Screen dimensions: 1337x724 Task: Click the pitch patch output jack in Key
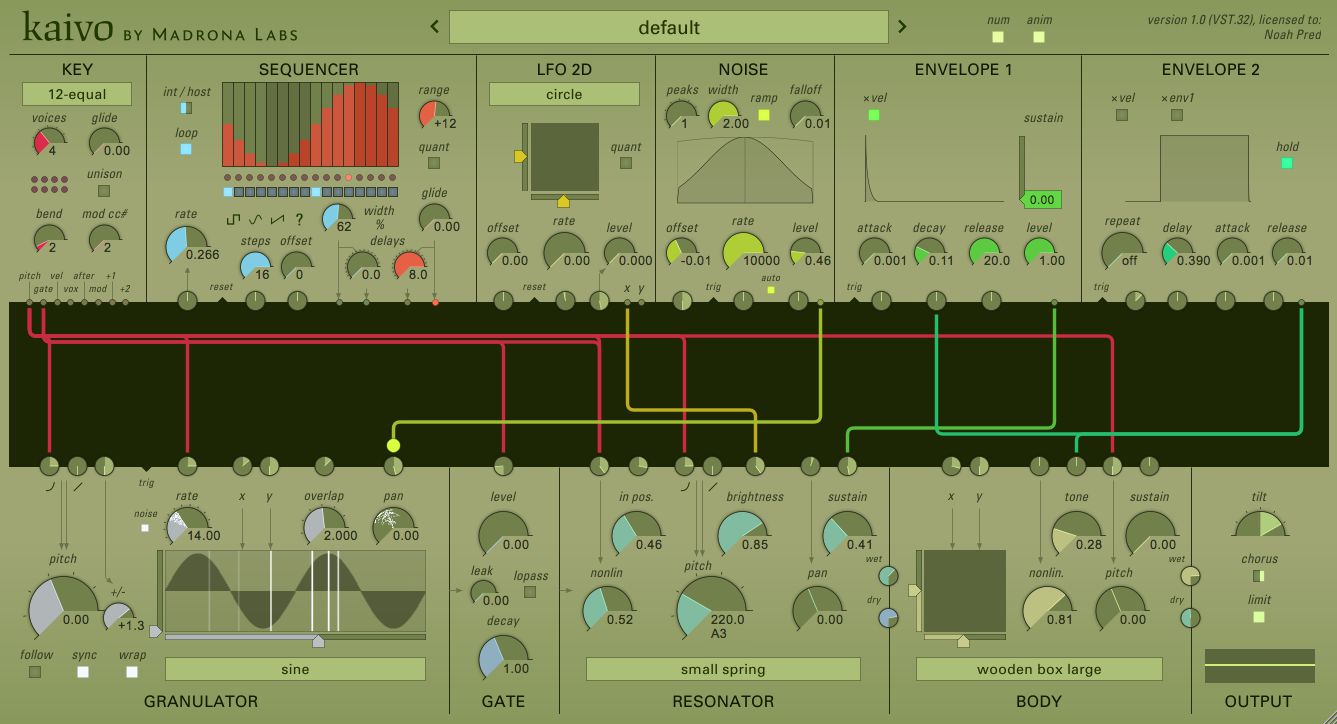coord(29,300)
